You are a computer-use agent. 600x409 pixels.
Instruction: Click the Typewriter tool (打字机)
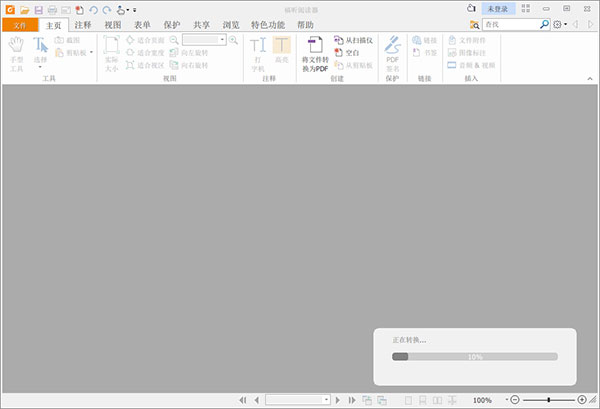click(x=258, y=51)
